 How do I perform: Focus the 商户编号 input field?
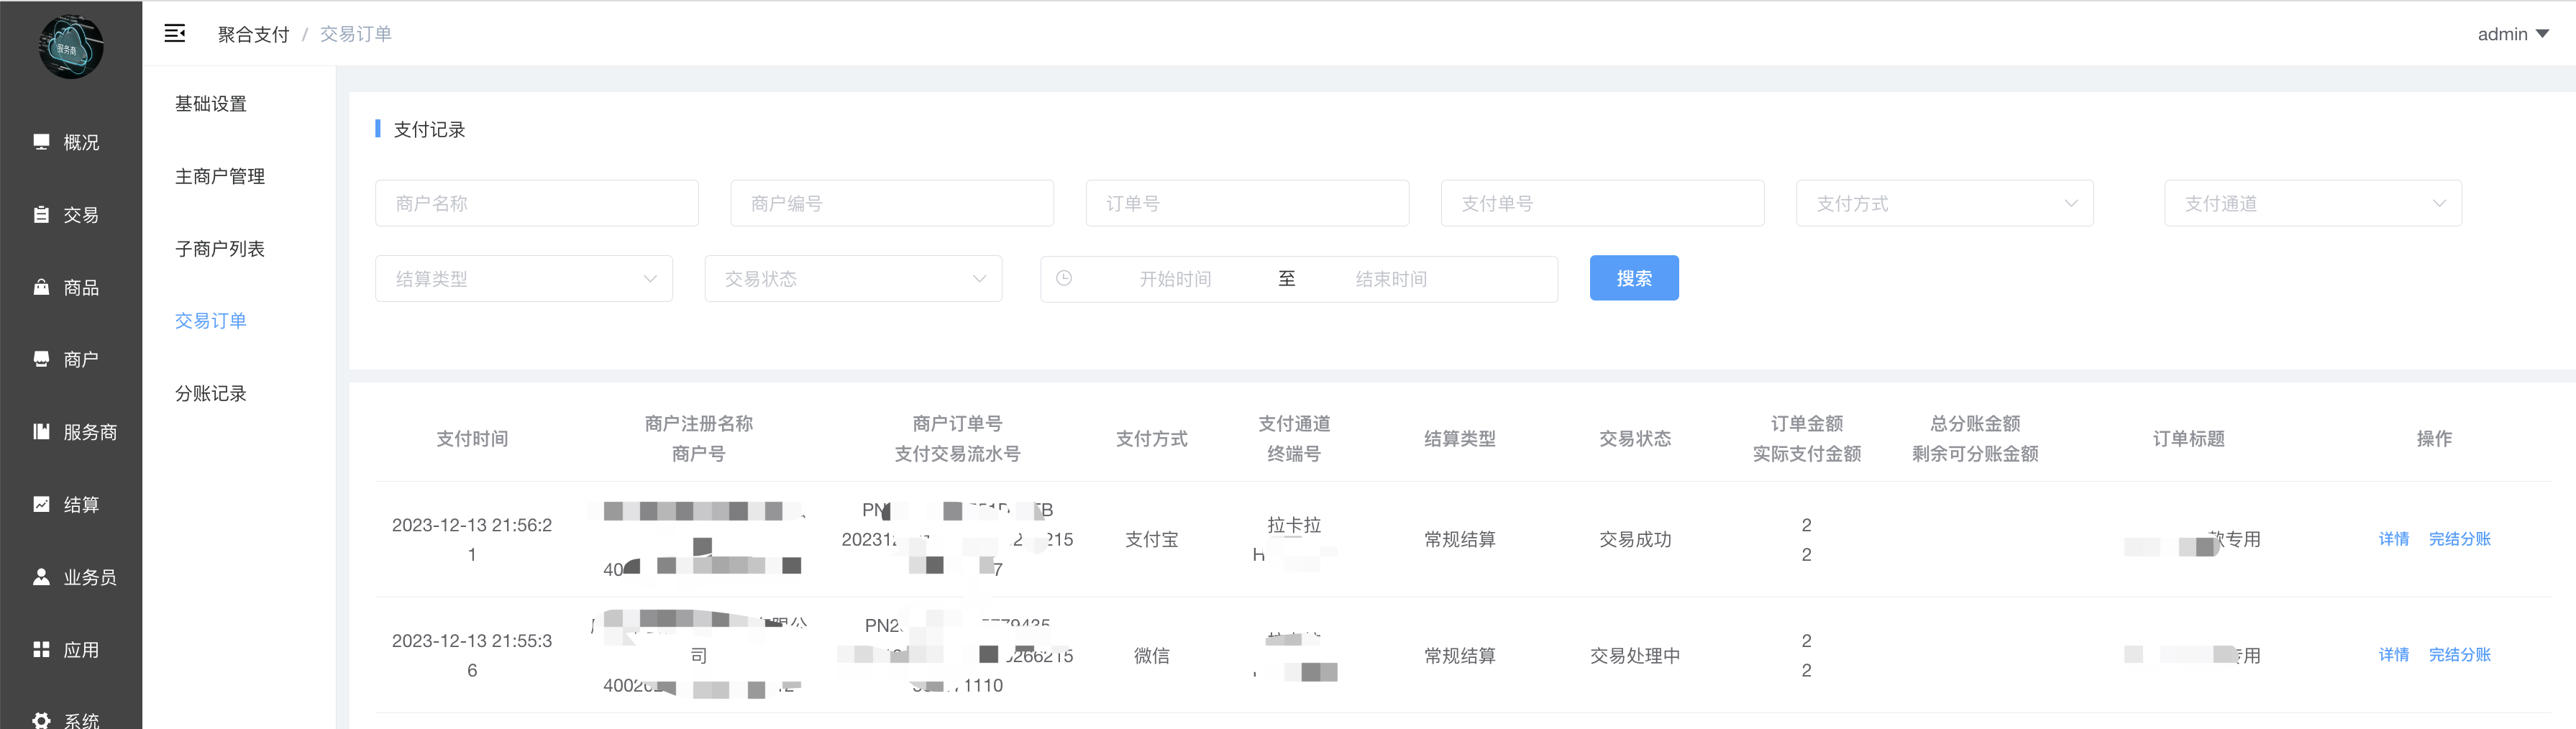pos(892,203)
